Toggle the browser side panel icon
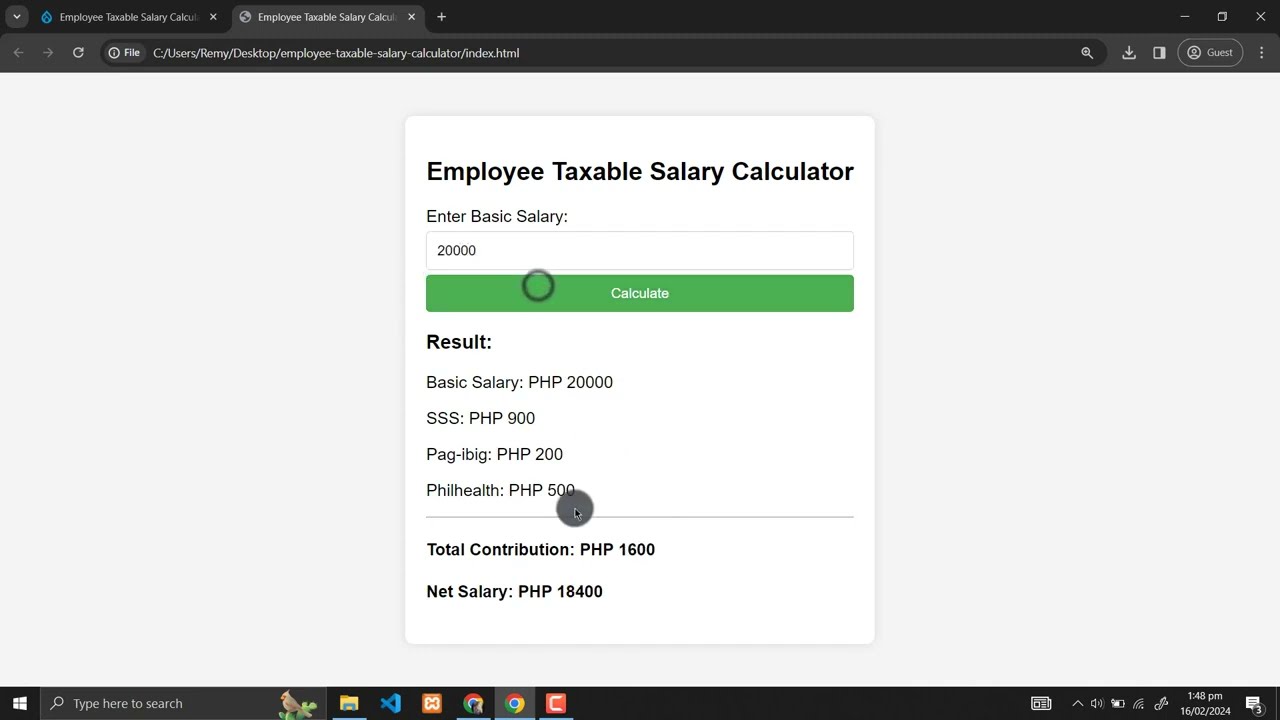 click(x=1159, y=53)
